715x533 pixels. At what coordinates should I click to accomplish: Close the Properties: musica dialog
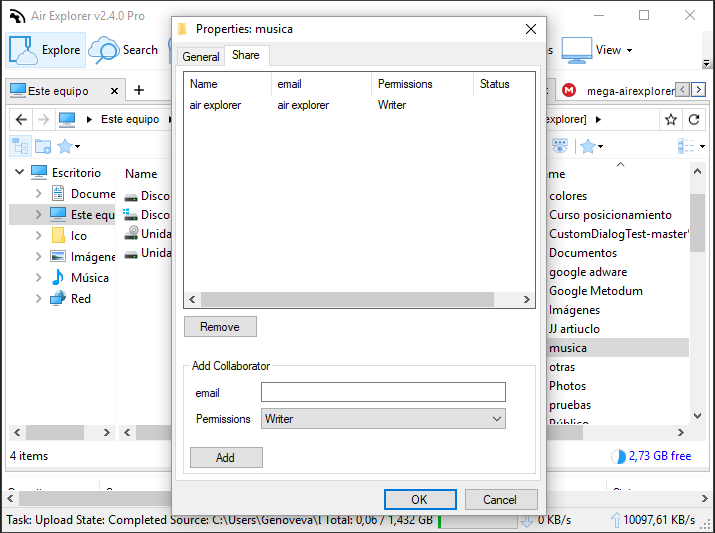coord(531,29)
